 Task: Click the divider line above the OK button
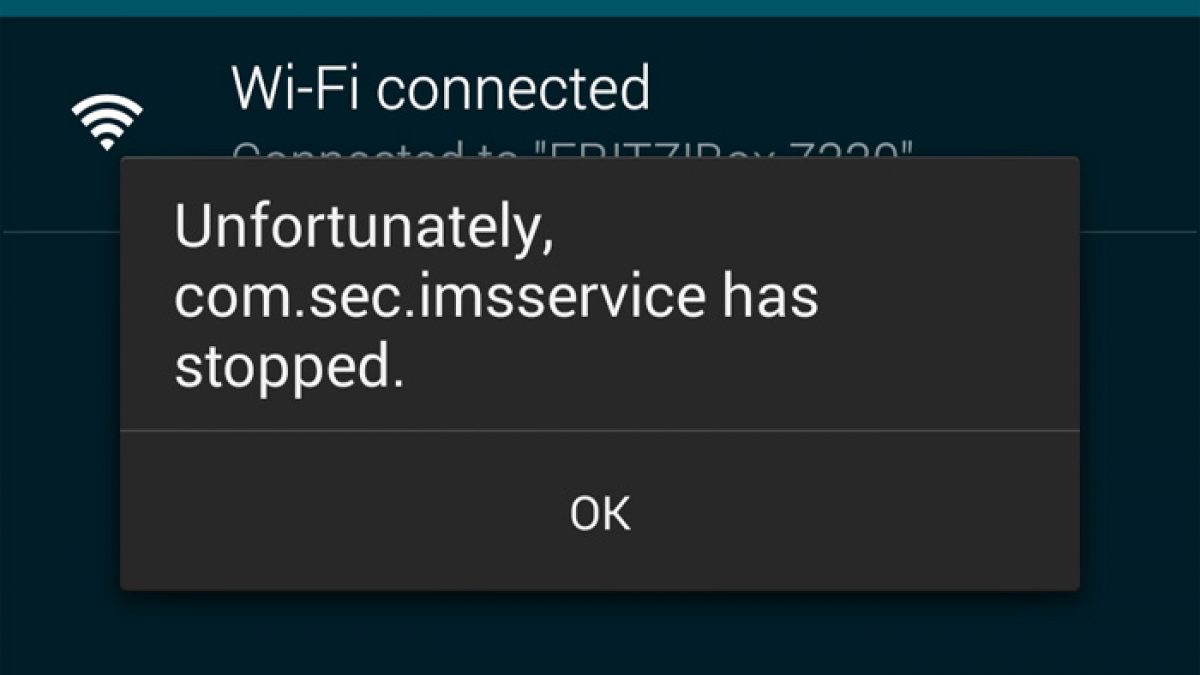(600, 431)
